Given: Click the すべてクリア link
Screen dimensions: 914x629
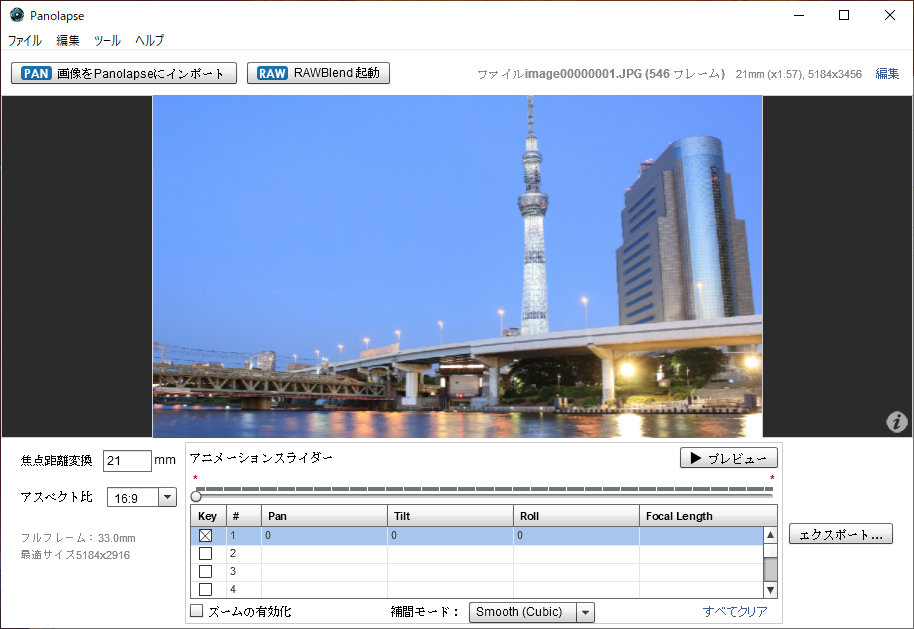Looking at the screenshot, I should [x=735, y=612].
